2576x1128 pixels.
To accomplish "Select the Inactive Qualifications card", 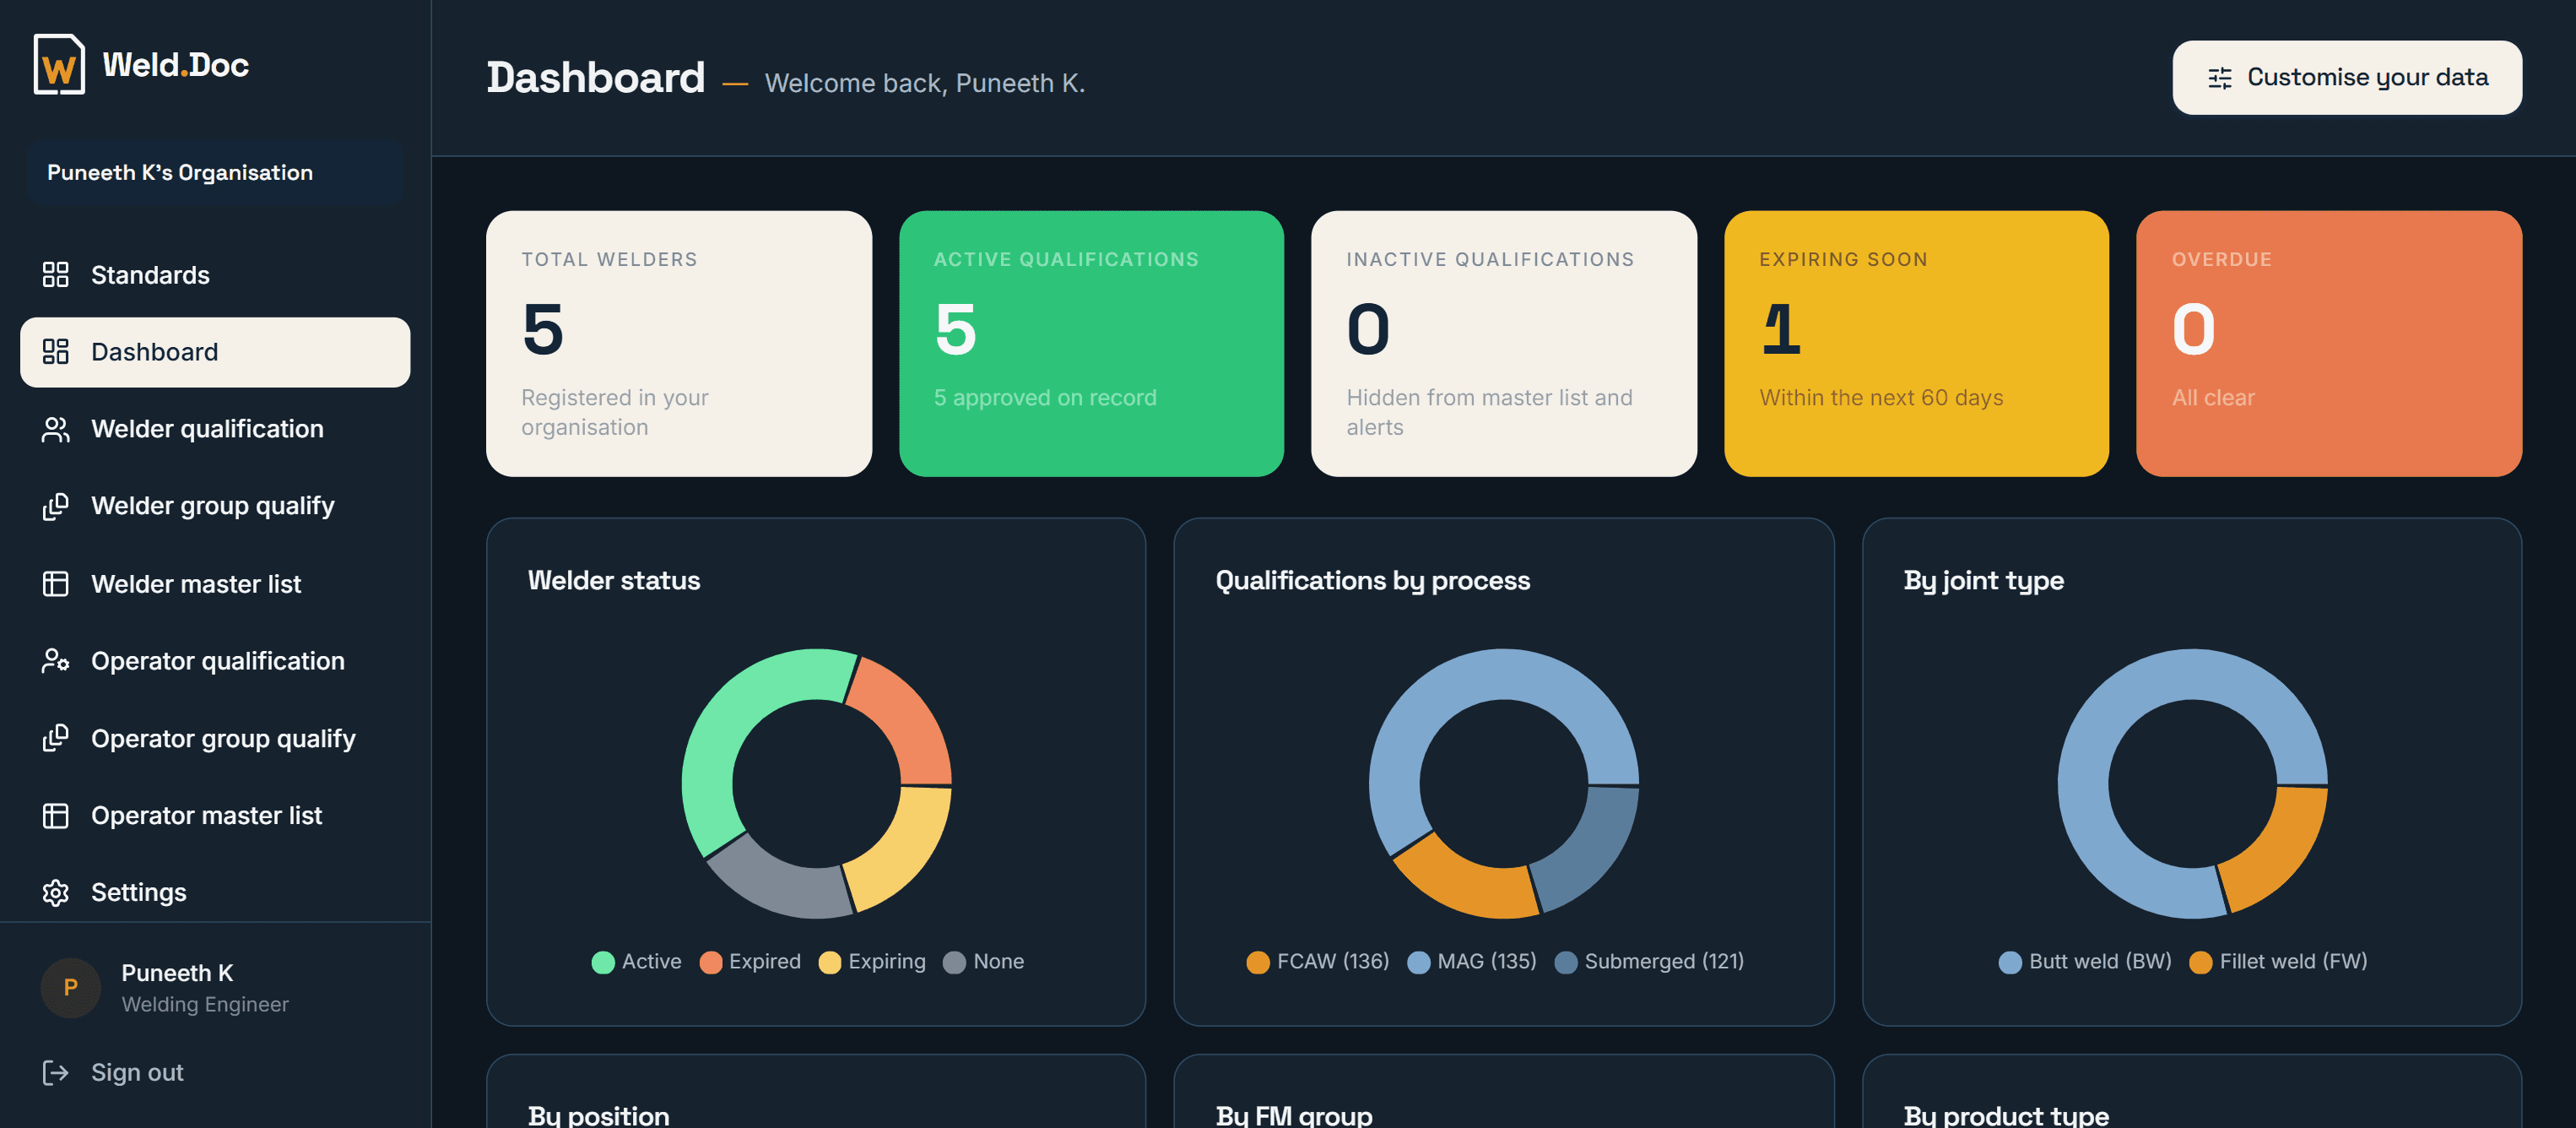I will click(x=1503, y=343).
